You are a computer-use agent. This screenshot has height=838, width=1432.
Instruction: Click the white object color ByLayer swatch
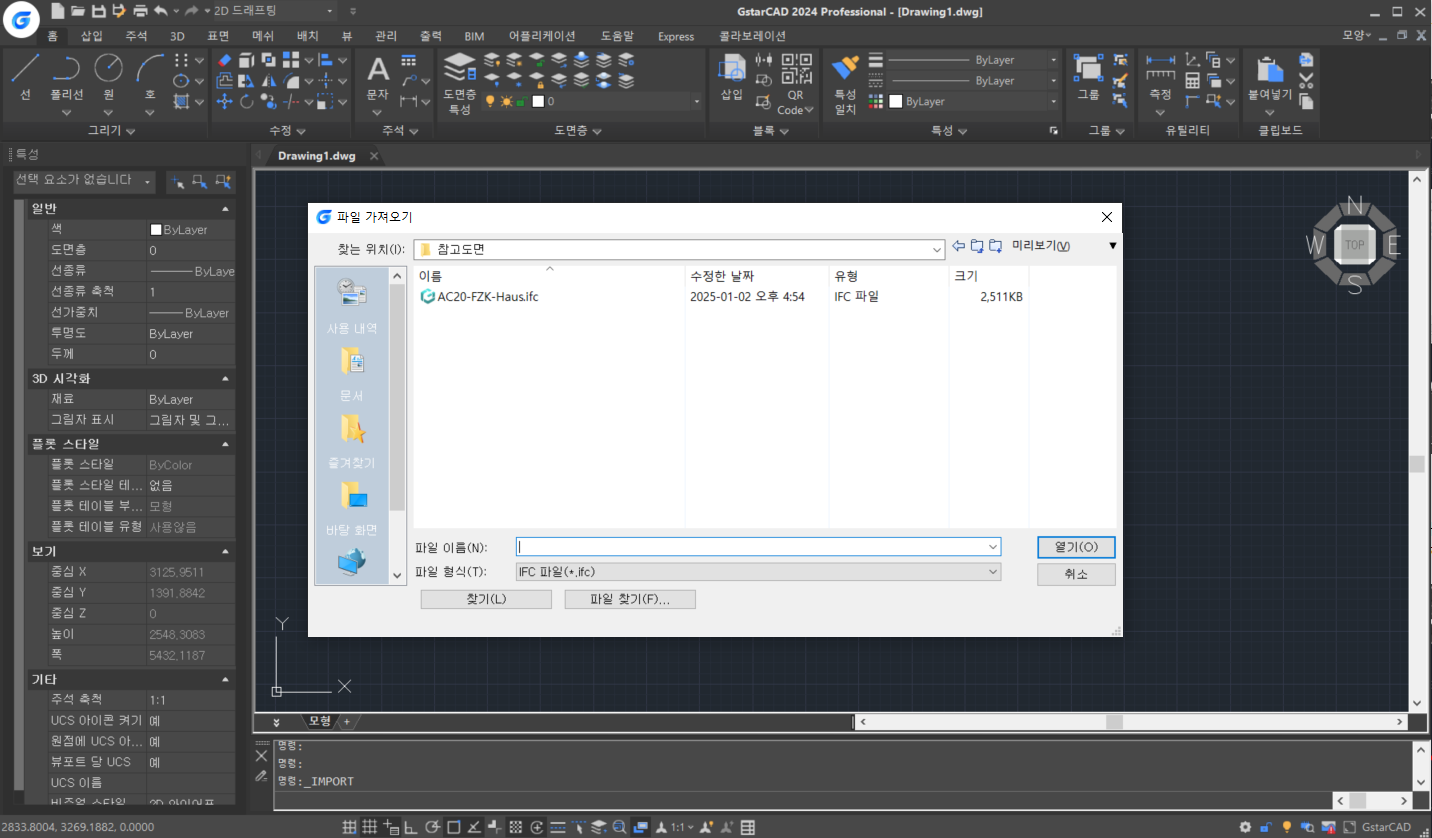[x=895, y=101]
